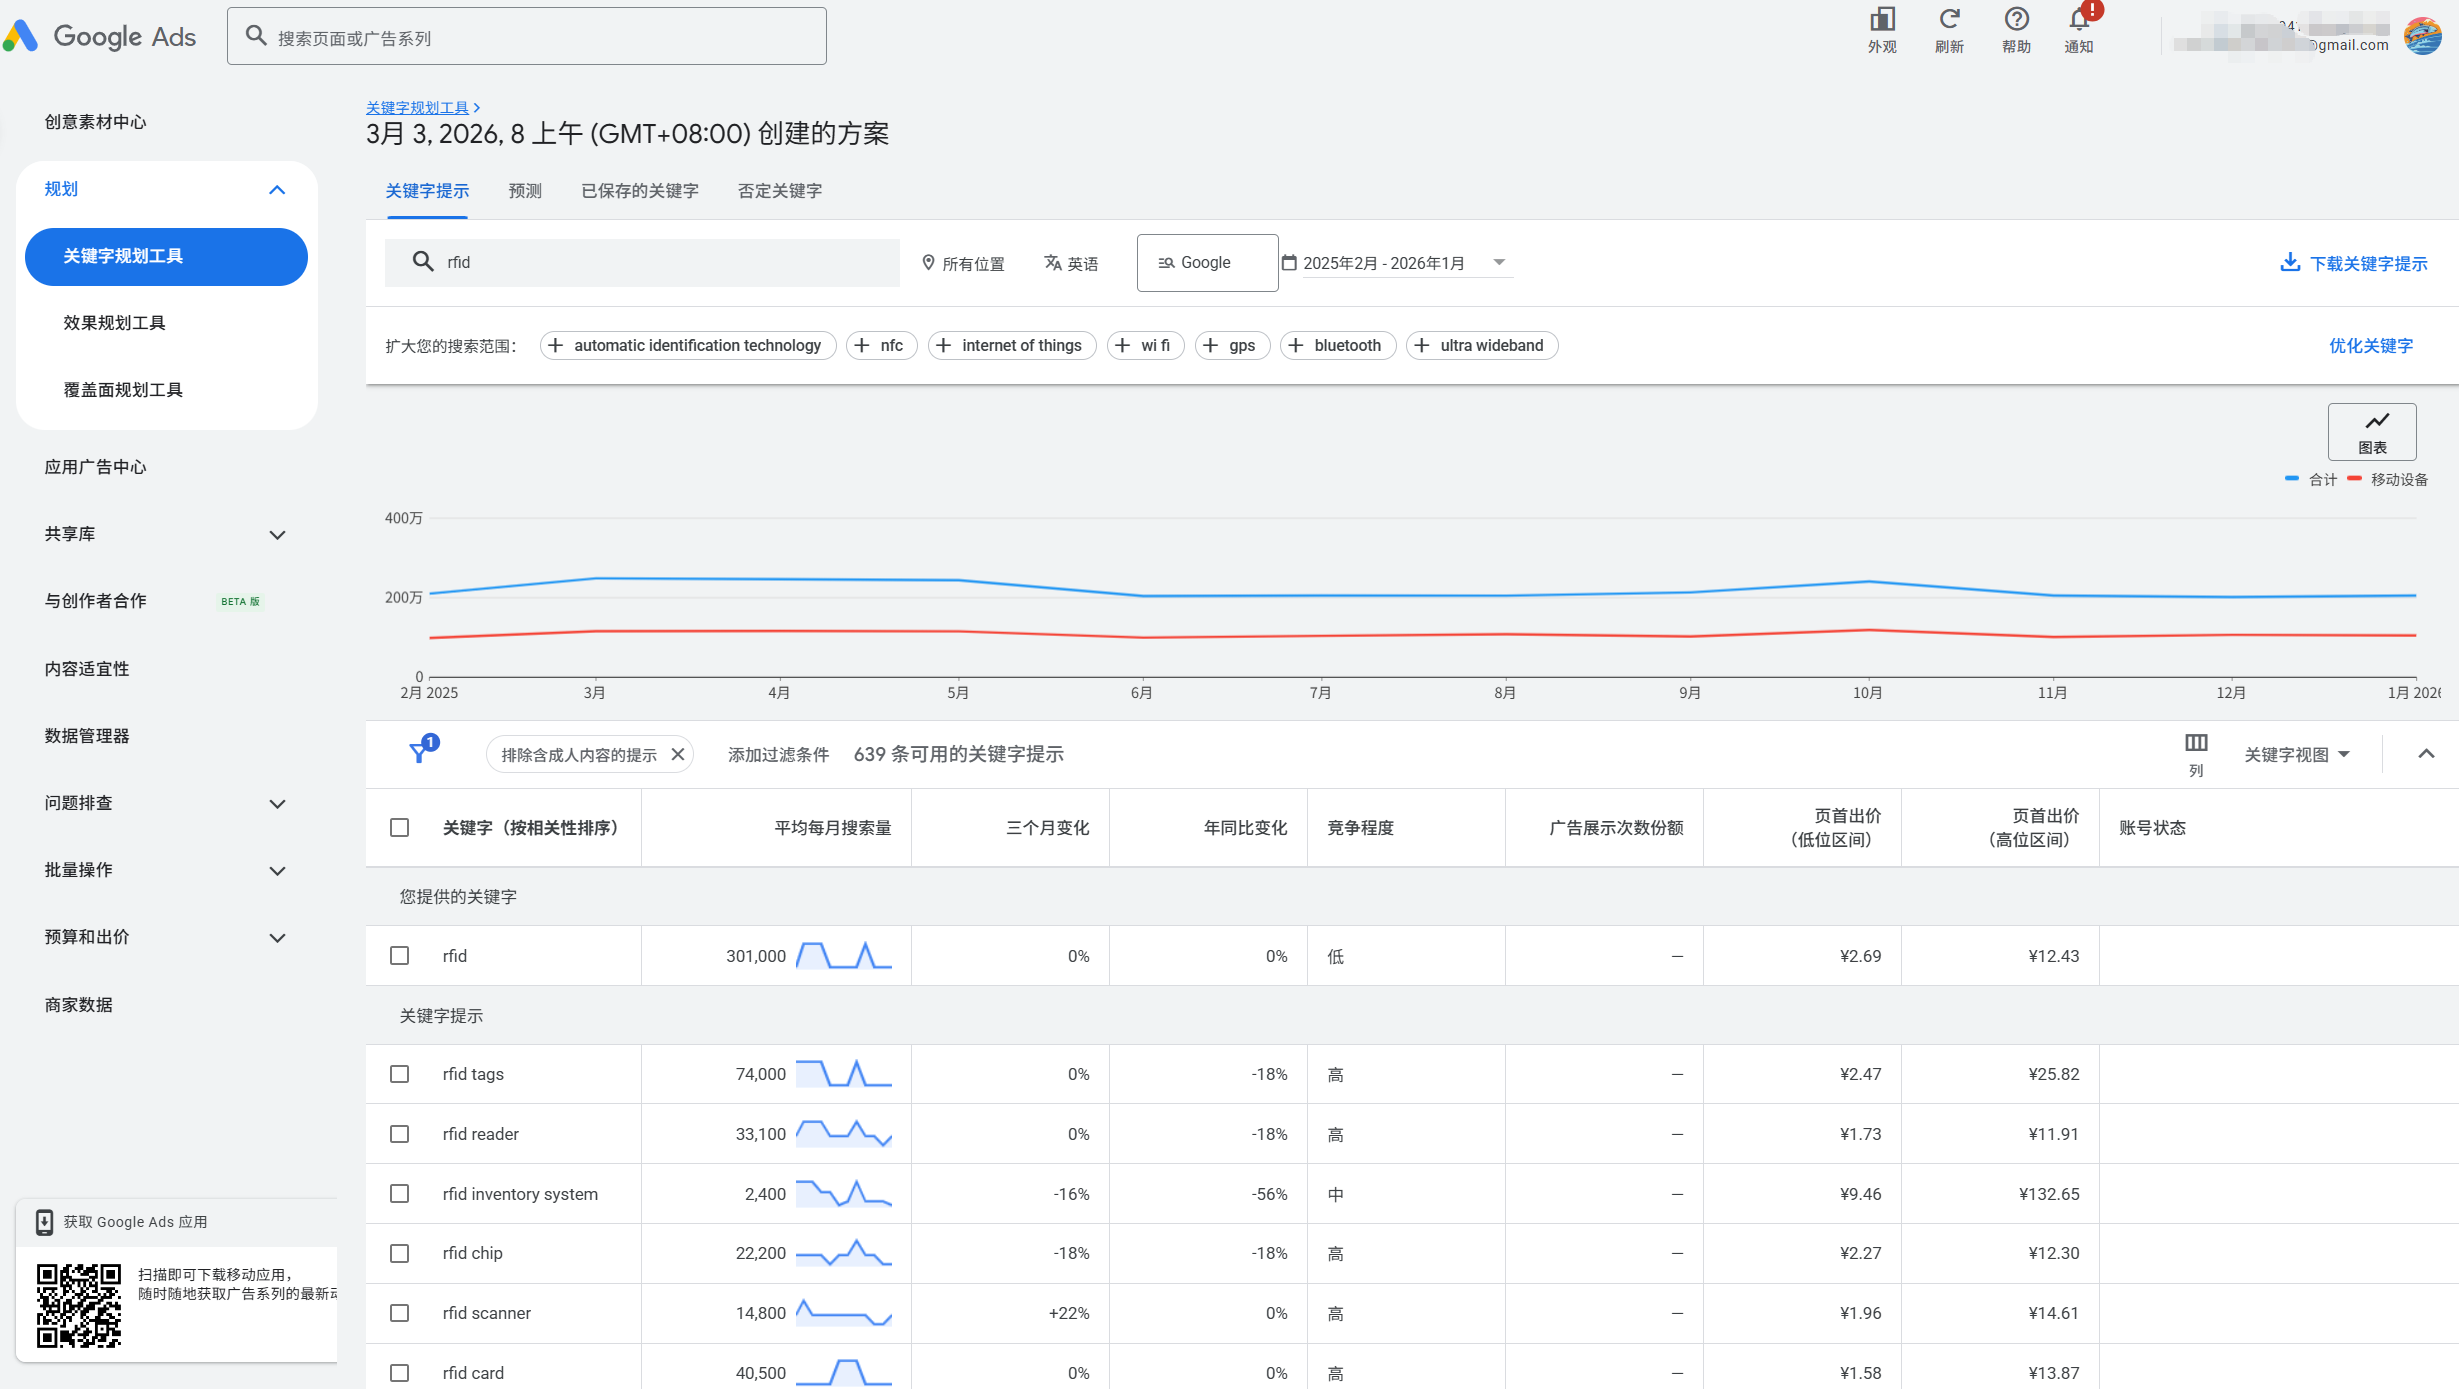Image resolution: width=2459 pixels, height=1389 pixels.
Task: Click the QR code for the mobile app
Action: [x=79, y=1305]
